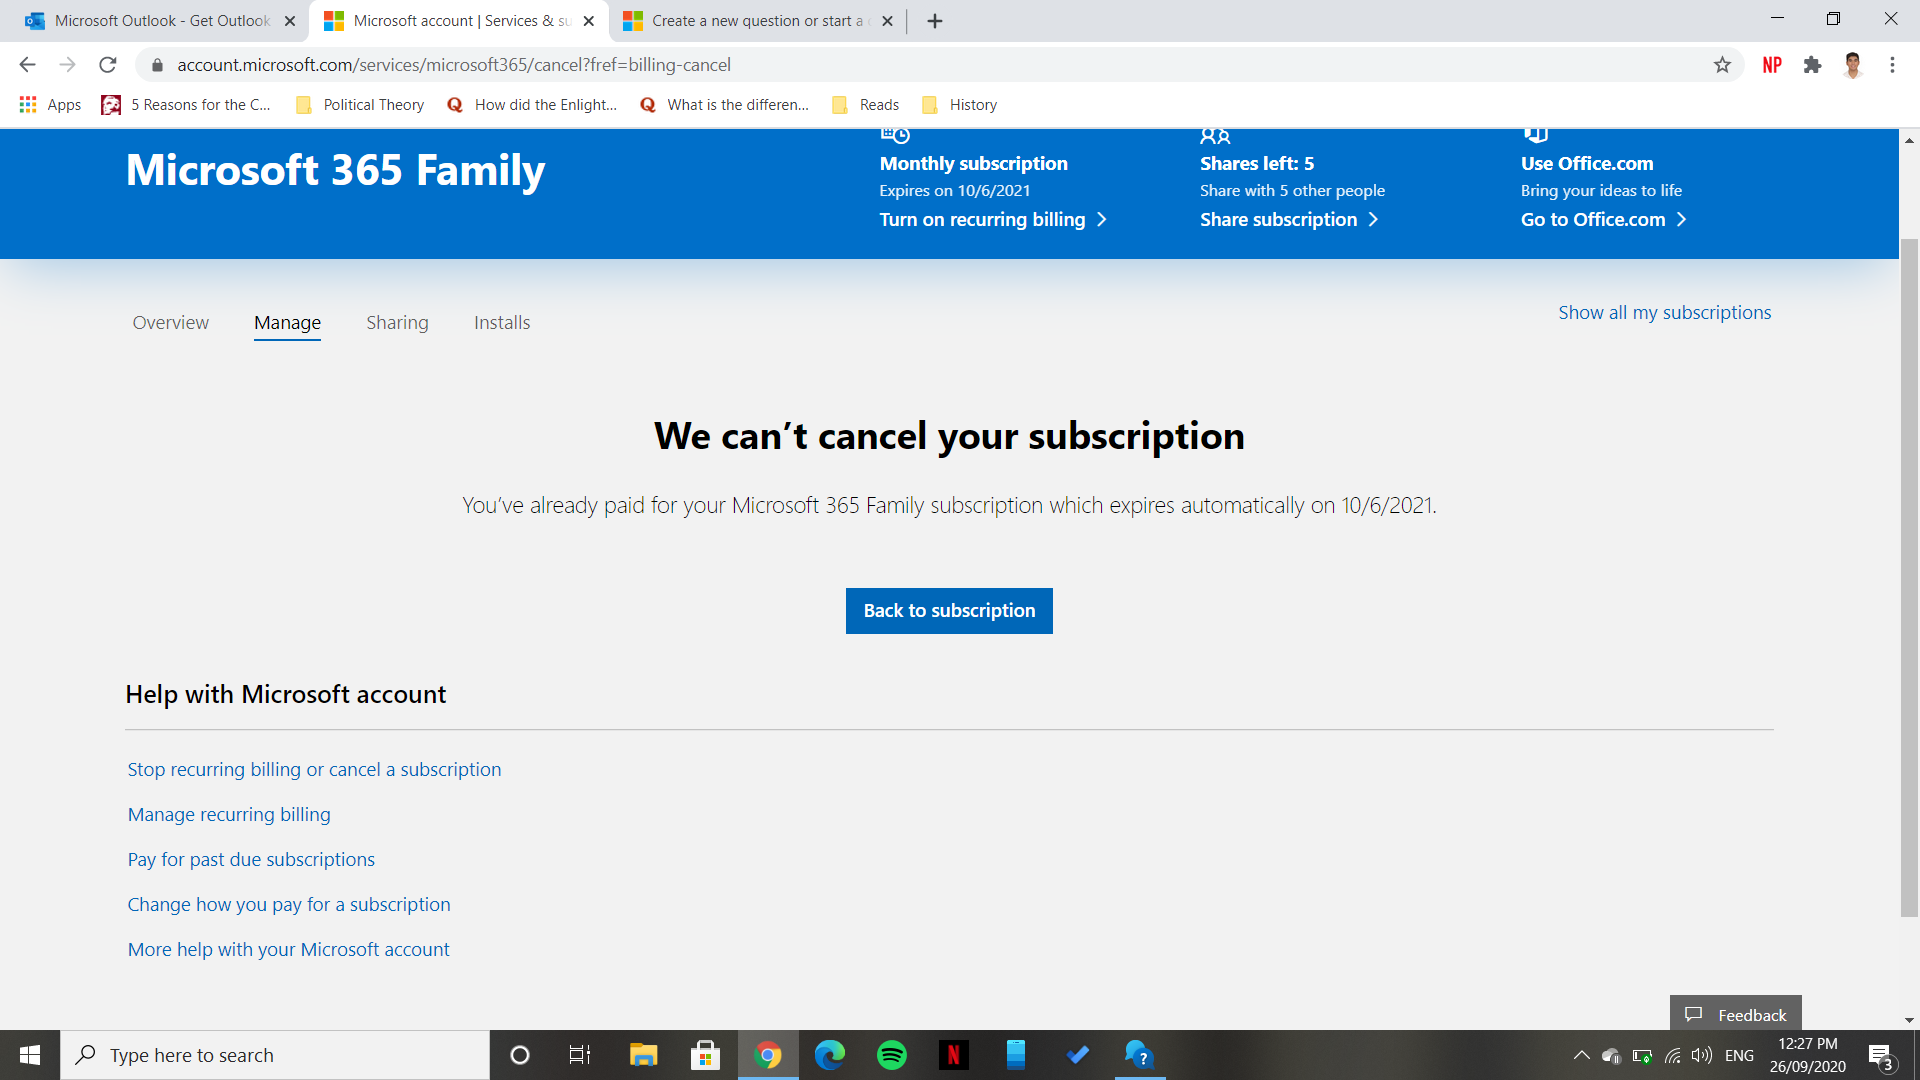Open Cortana circle on the taskbar
Screen dimensions: 1920x1080
pos(519,1055)
